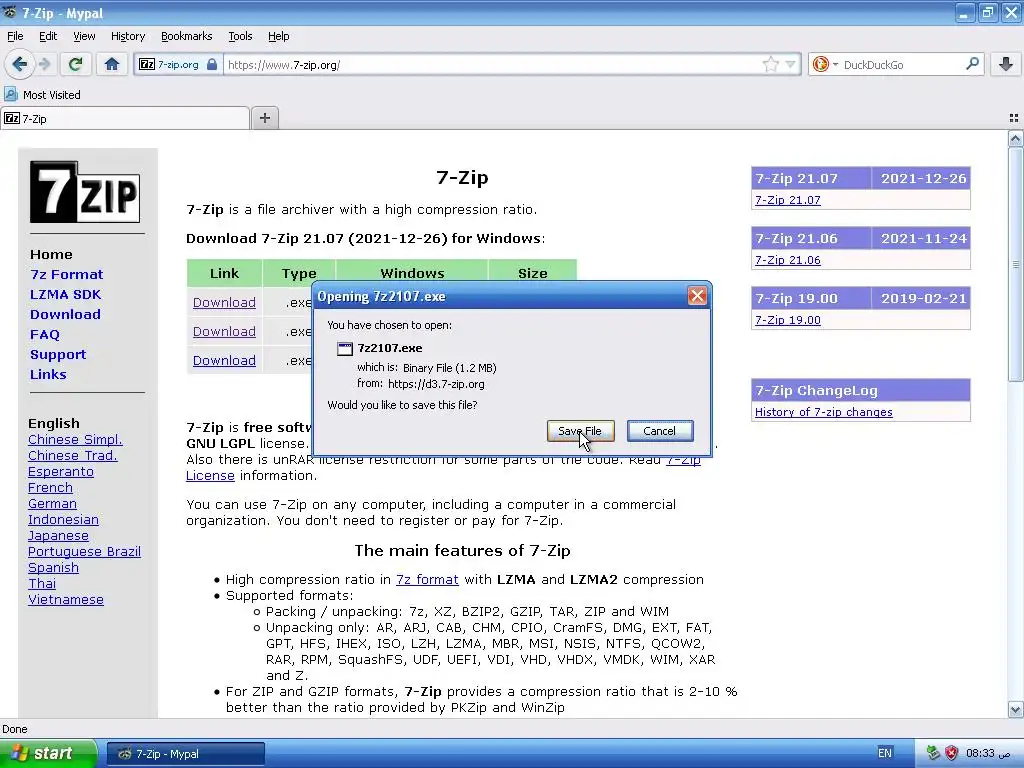Open the Windows start menu
Screen dimensions: 1024x768
click(x=48, y=754)
